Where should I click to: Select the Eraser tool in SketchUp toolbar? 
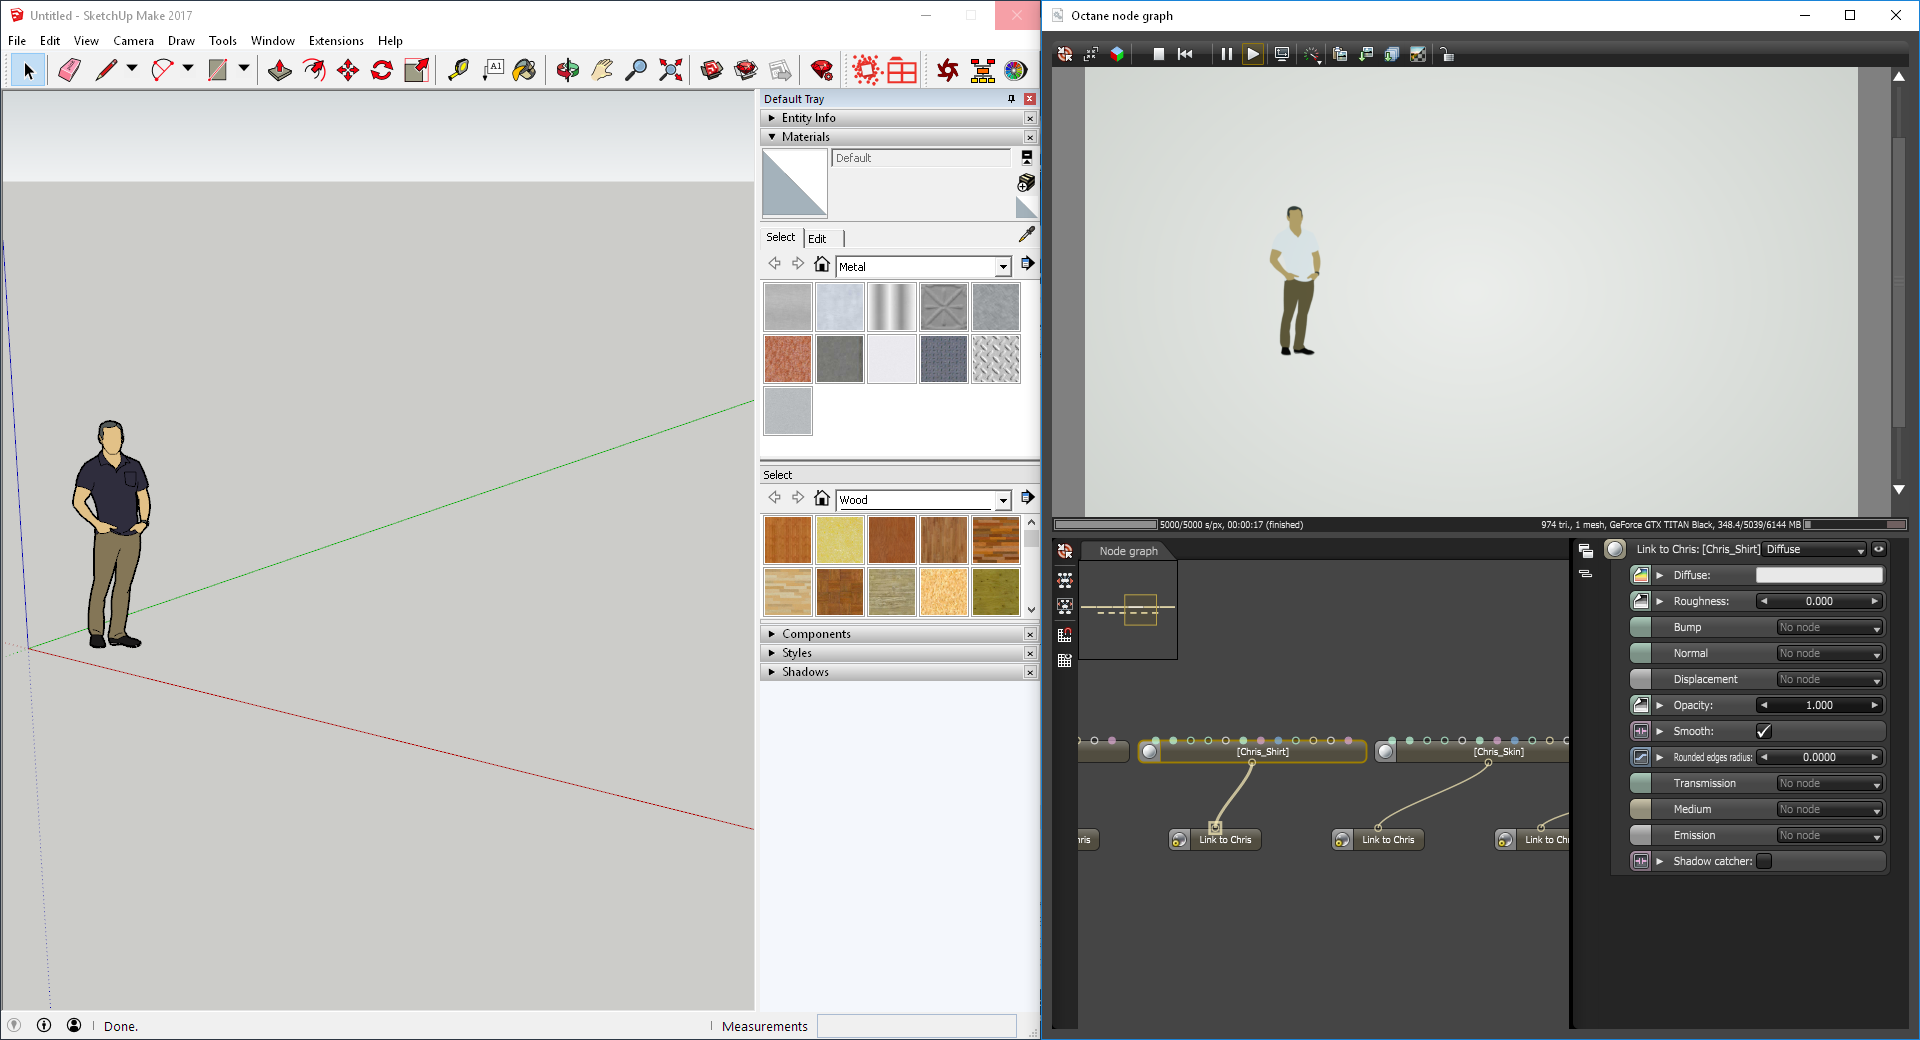click(69, 70)
